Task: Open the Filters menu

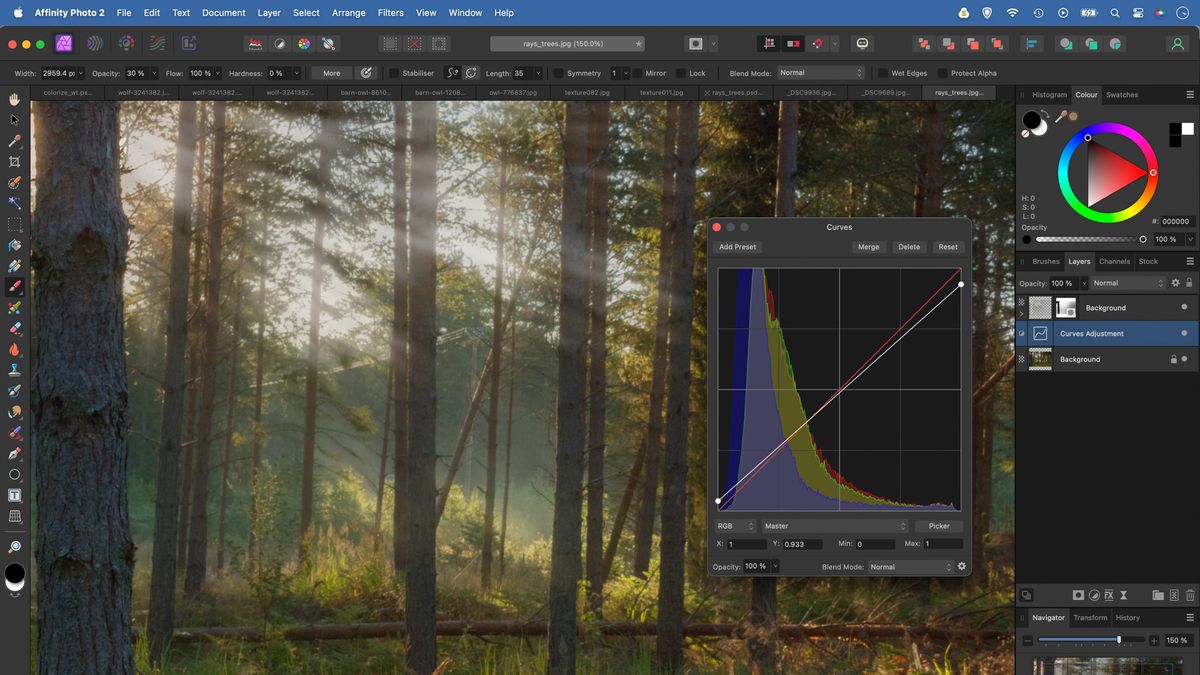Action: click(390, 13)
